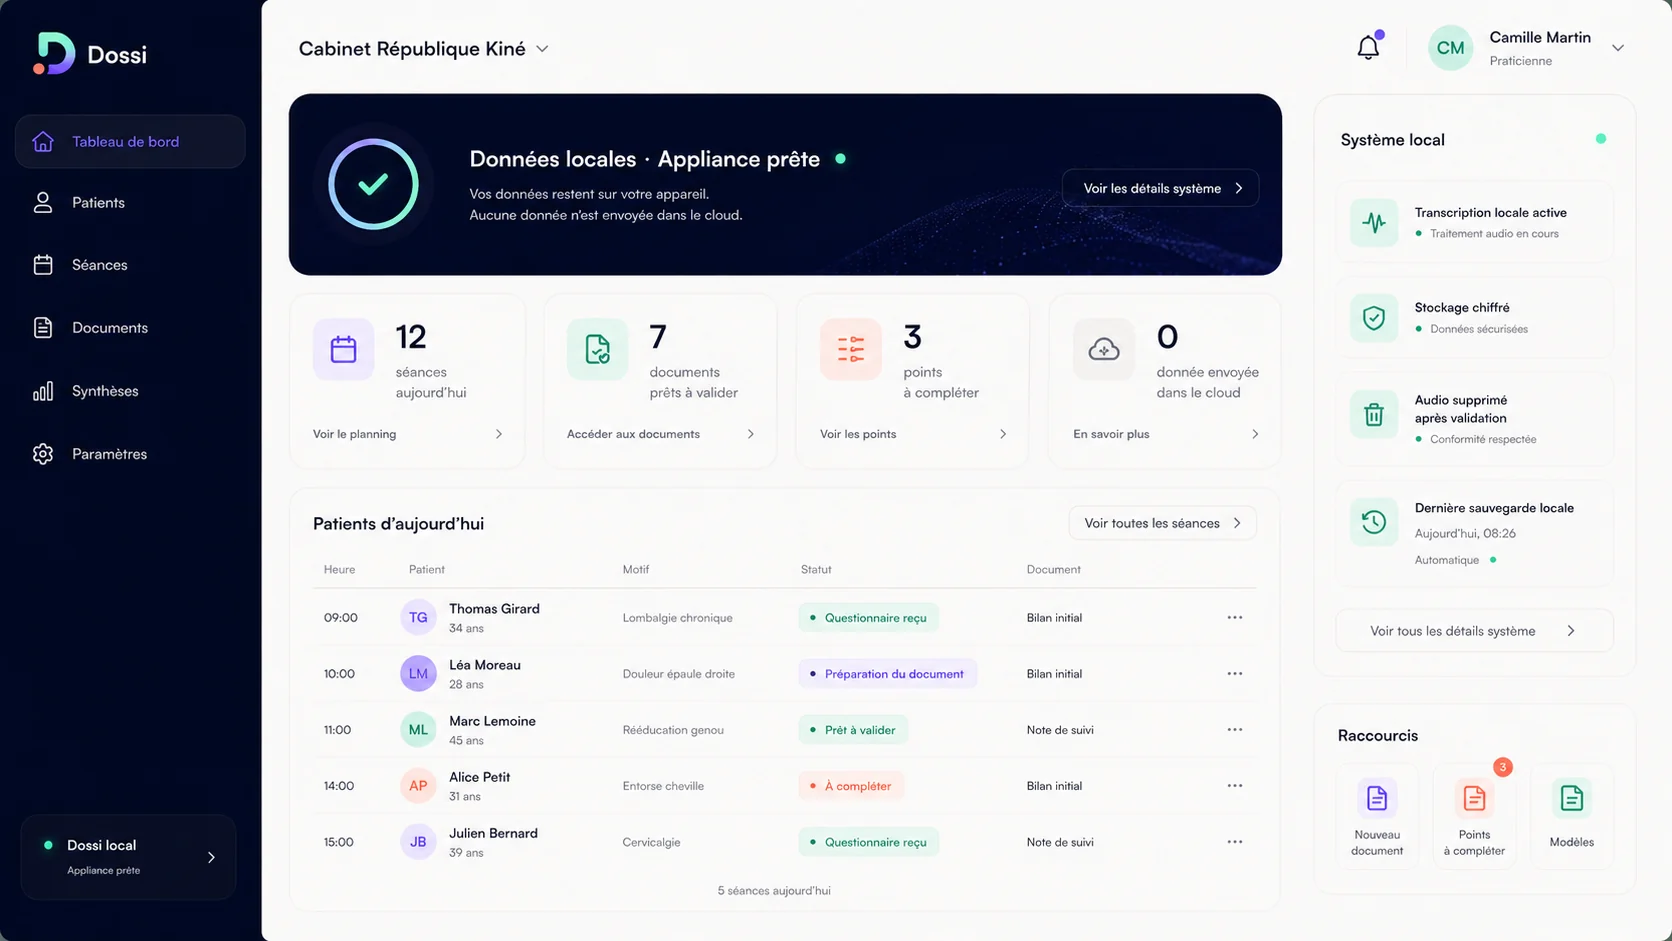Image resolution: width=1672 pixels, height=941 pixels.
Task: Click the Cervicalgie motif
Action: pos(651,842)
